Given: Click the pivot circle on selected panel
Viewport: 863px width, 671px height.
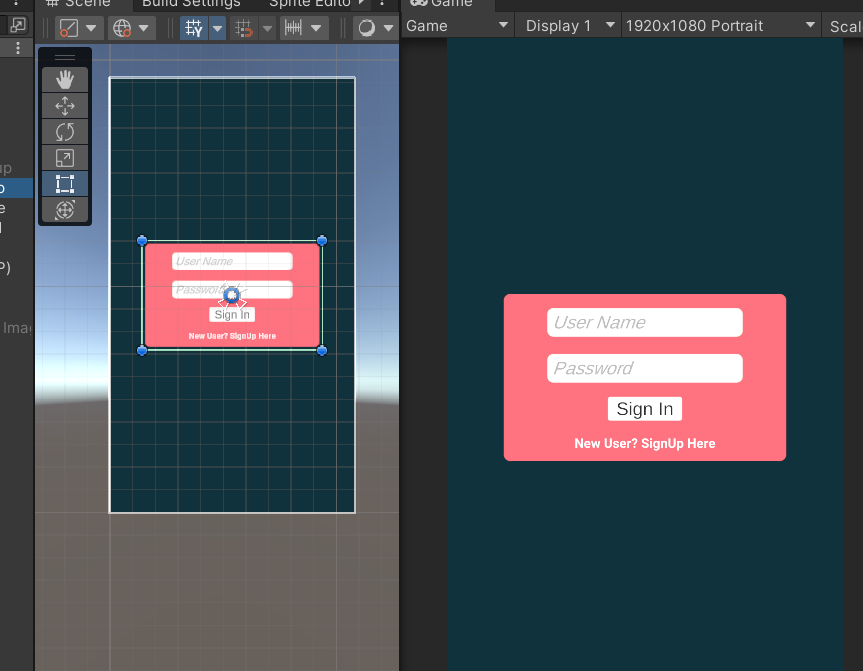Looking at the screenshot, I should pyautogui.click(x=232, y=296).
